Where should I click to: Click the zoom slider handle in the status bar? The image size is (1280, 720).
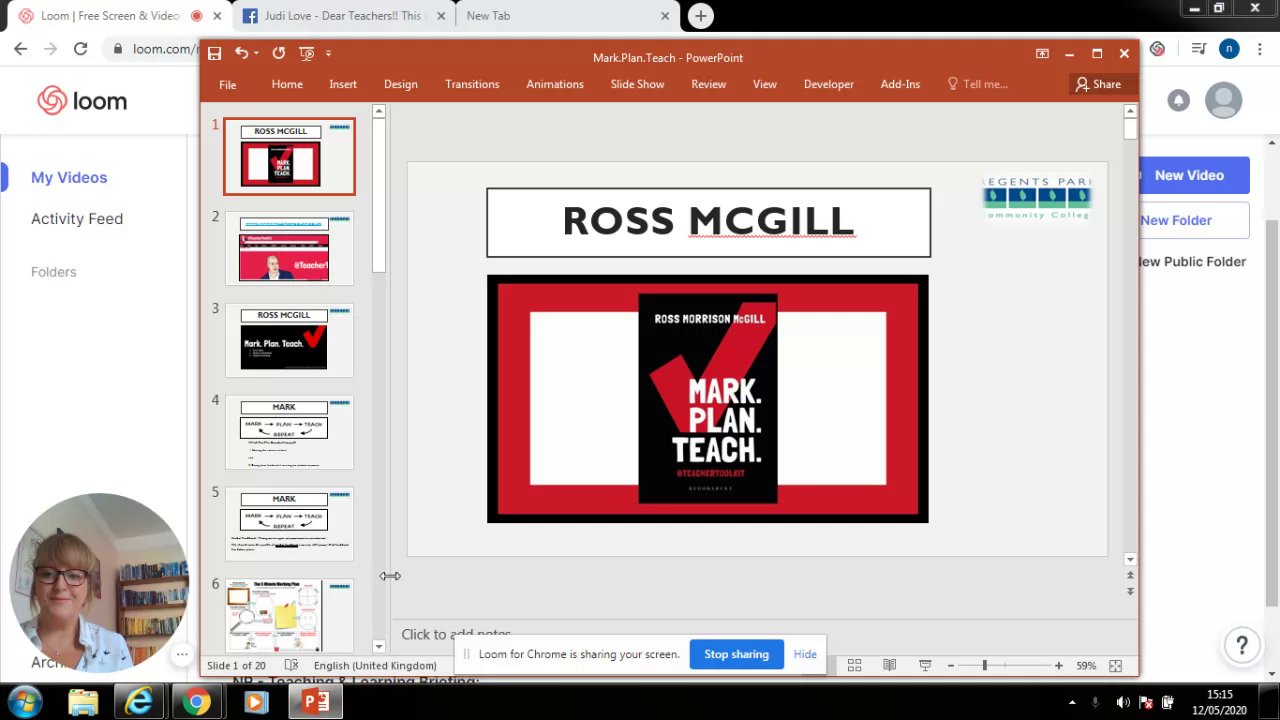point(984,666)
